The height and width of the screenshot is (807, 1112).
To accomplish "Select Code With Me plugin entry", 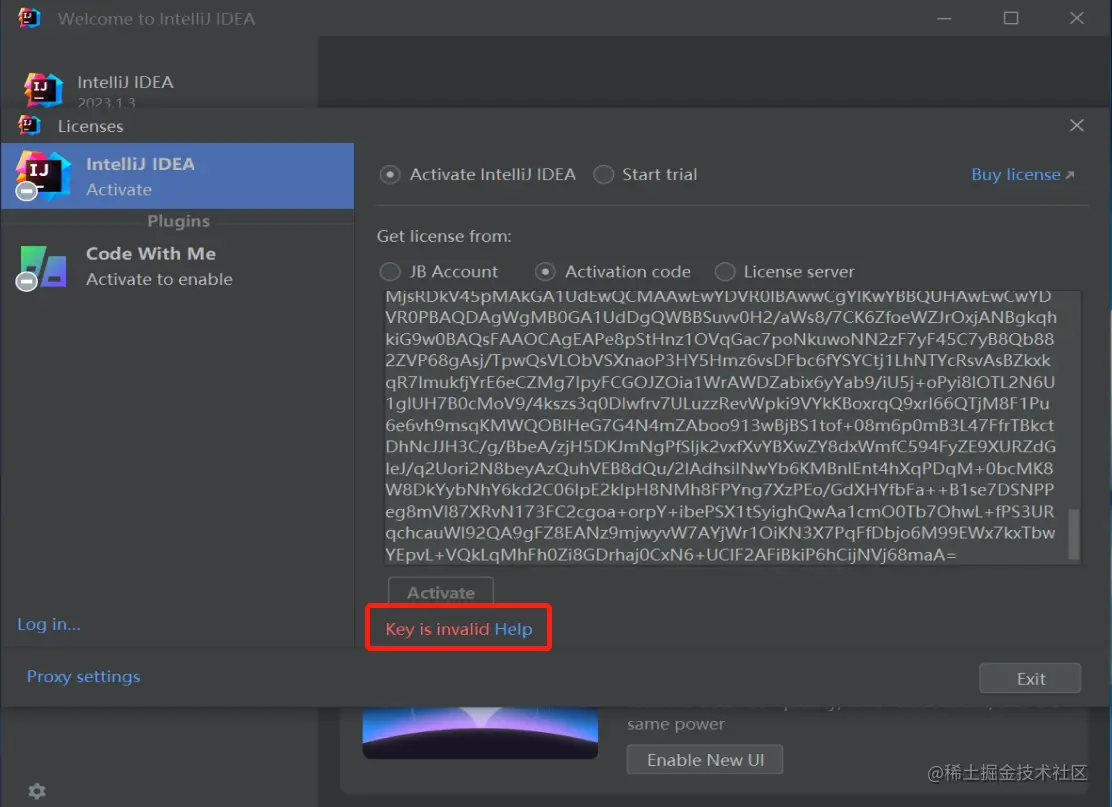I will click(x=177, y=267).
